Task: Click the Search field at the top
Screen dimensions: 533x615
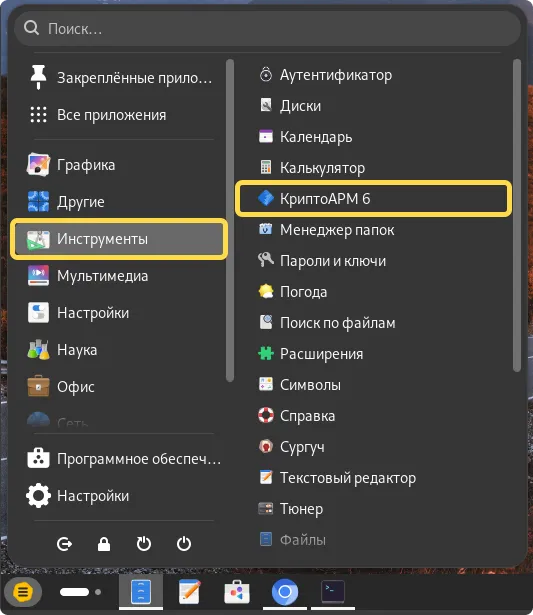Action: tap(267, 29)
